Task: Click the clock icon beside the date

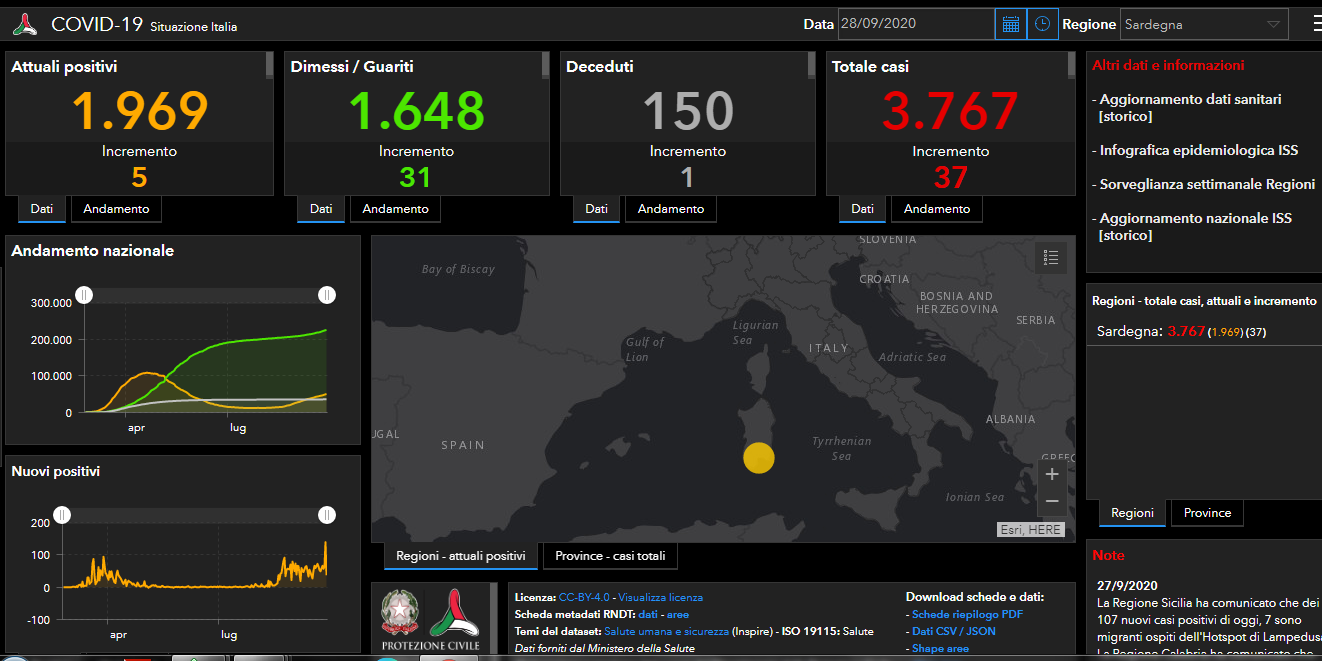Action: coord(1042,24)
